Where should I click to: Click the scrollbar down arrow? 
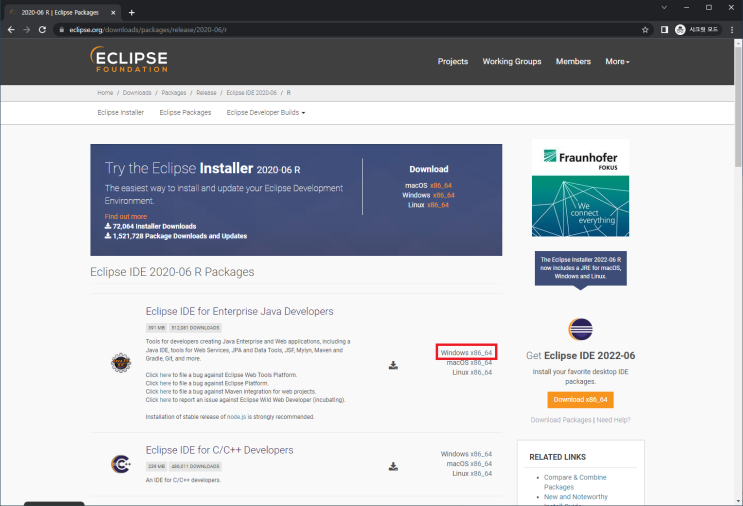click(738, 501)
